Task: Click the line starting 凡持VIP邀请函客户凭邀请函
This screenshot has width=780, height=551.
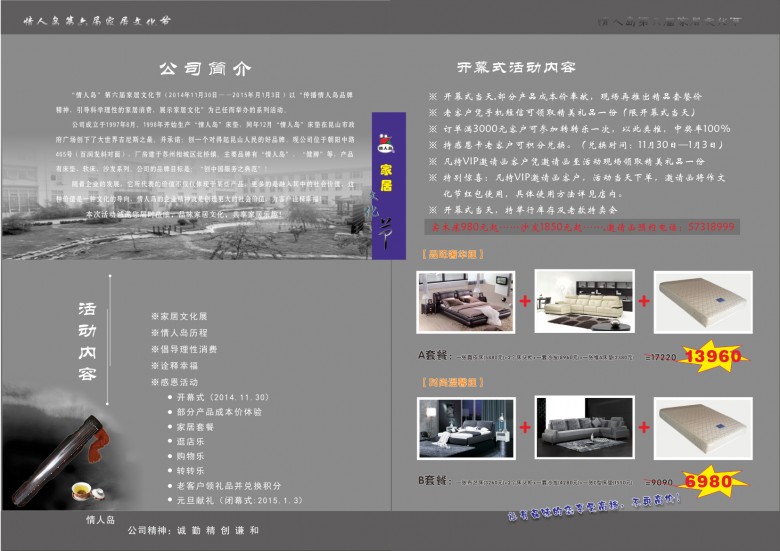Action: point(567,161)
